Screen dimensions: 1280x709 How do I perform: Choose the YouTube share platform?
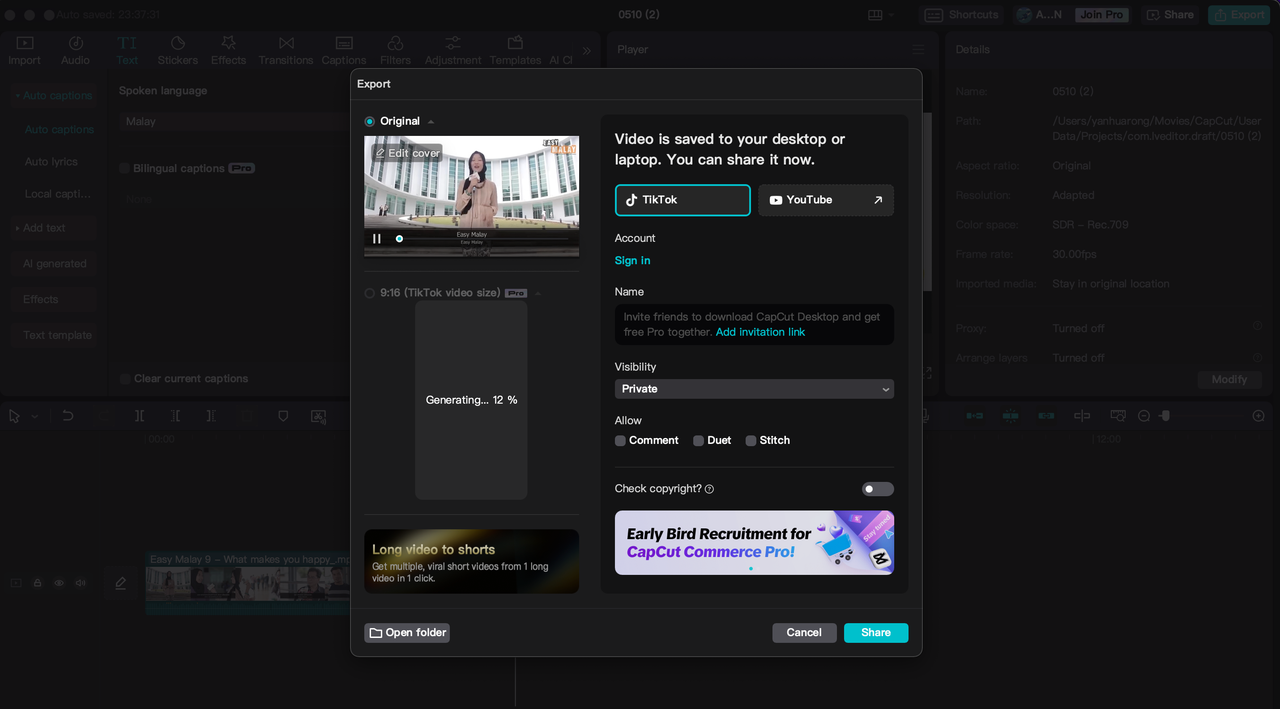826,200
